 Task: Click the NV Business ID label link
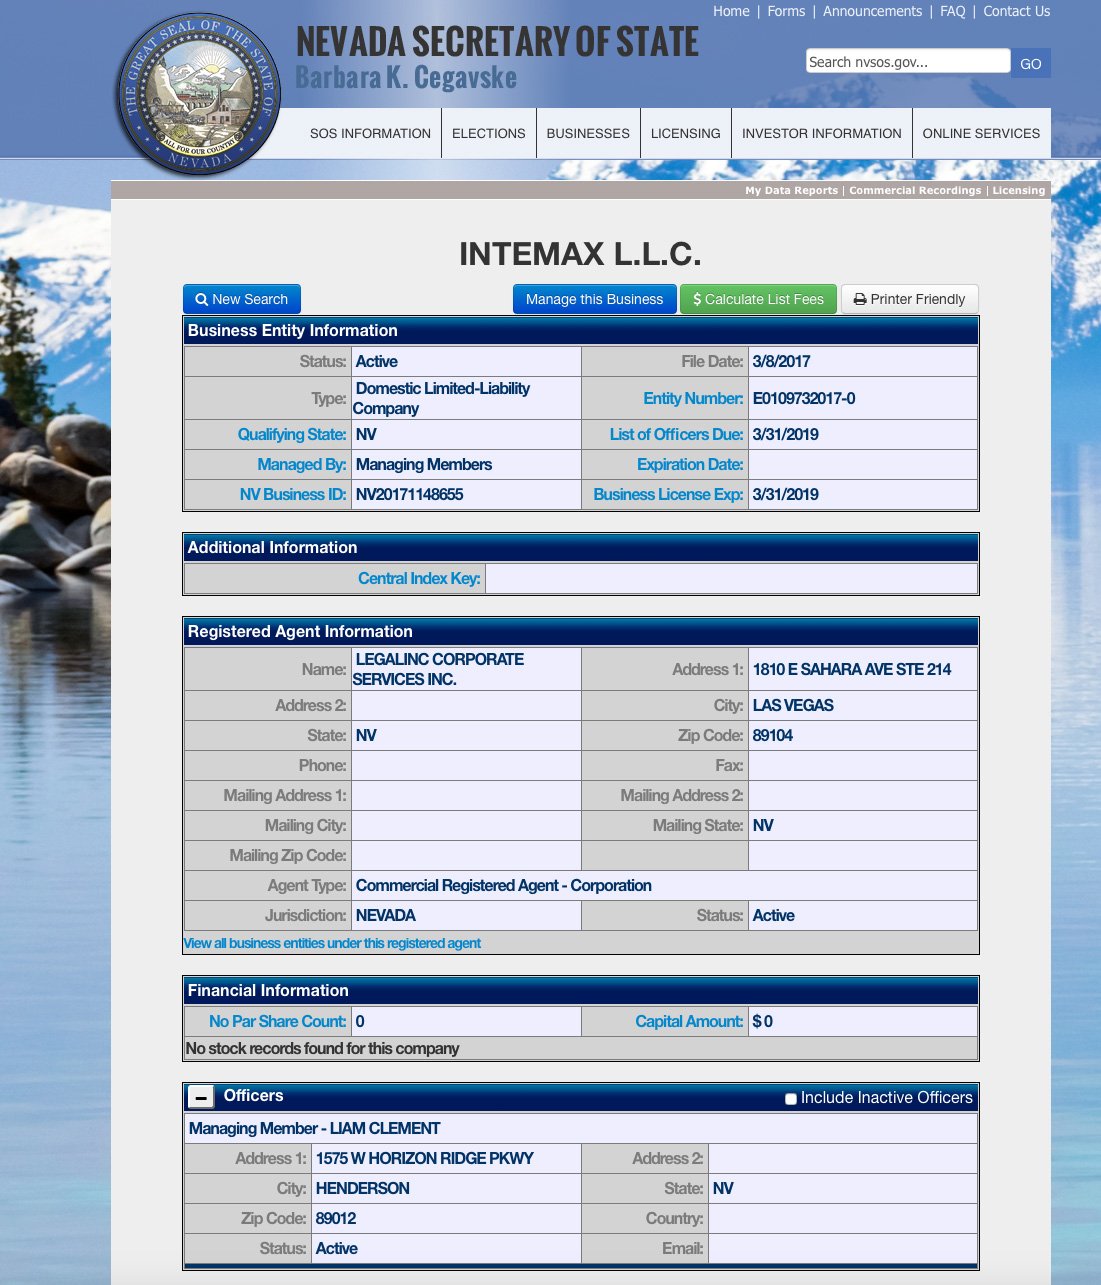coord(293,494)
